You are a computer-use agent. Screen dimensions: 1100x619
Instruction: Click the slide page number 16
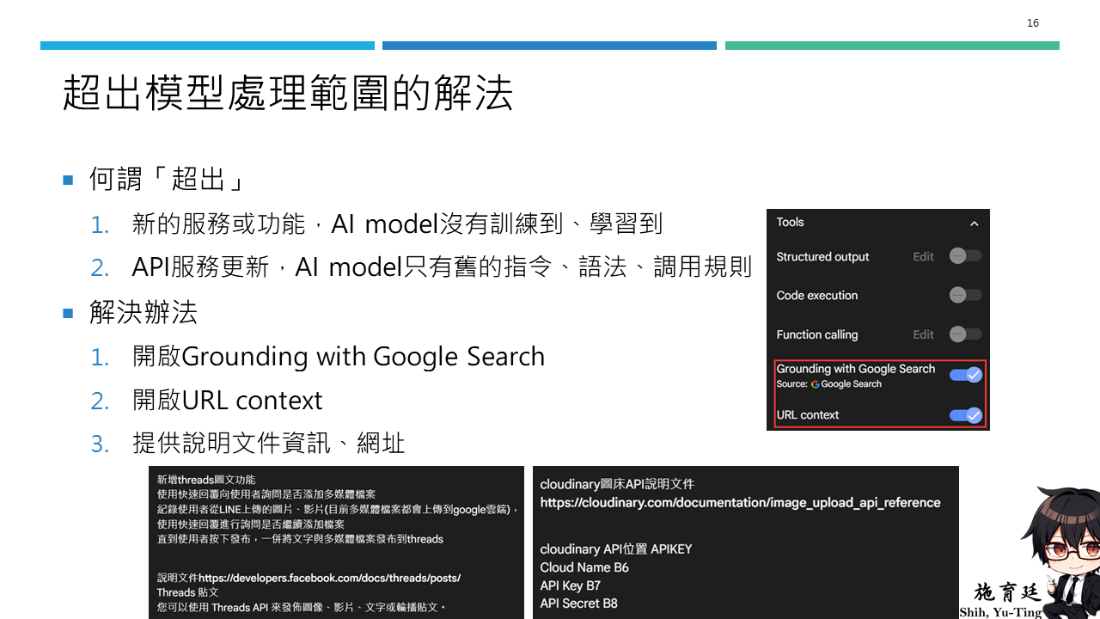1033,23
